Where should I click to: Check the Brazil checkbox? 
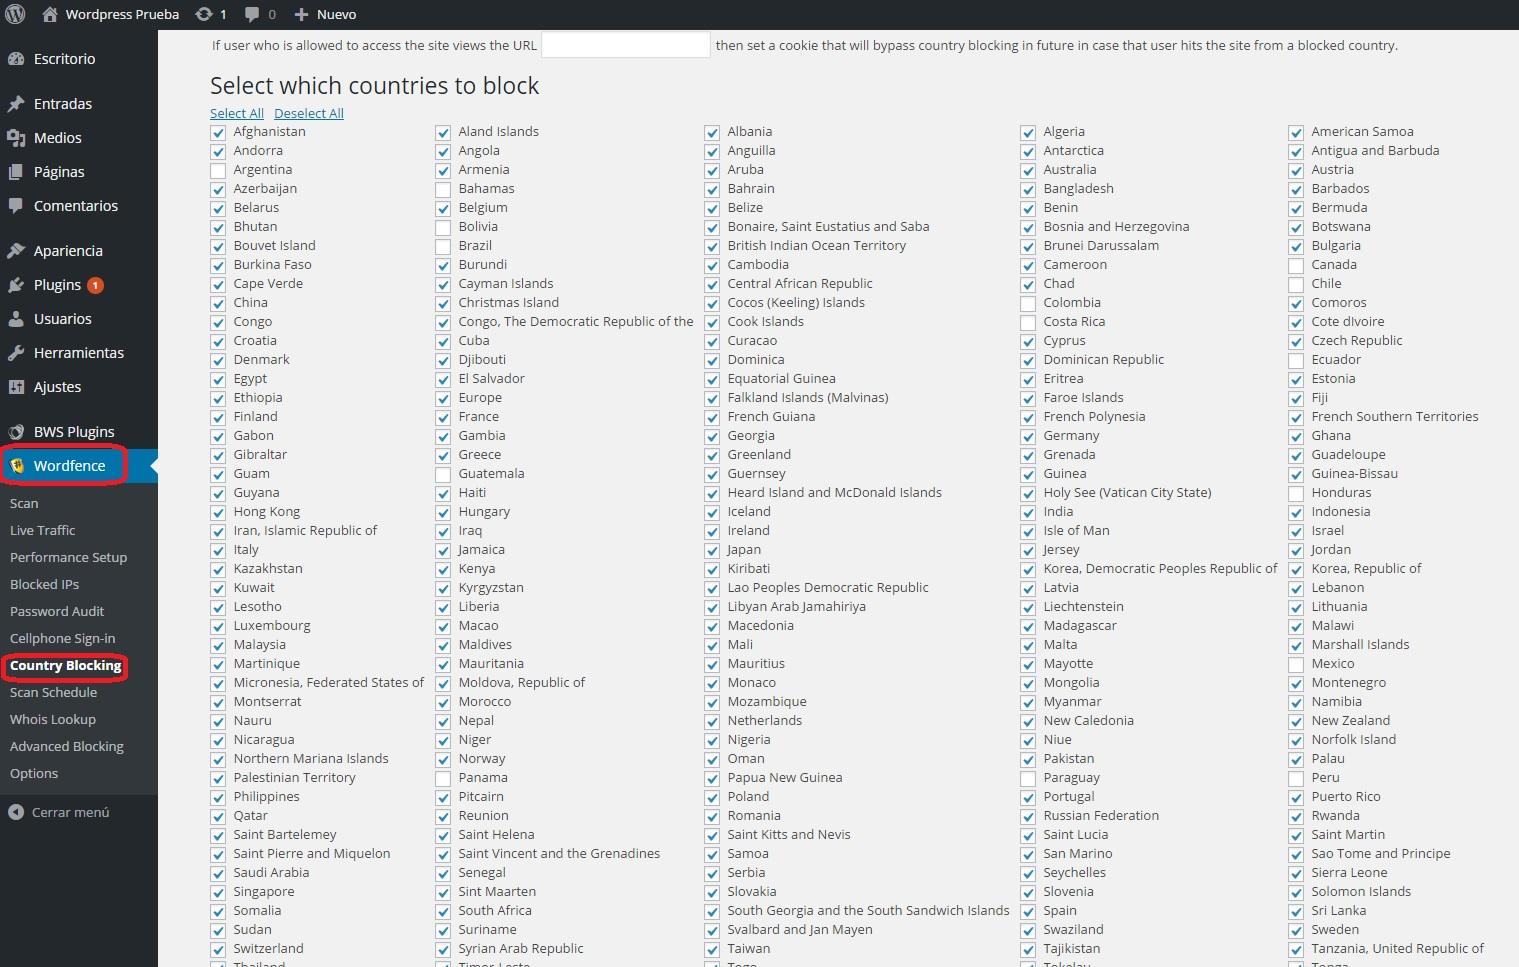[x=443, y=246]
